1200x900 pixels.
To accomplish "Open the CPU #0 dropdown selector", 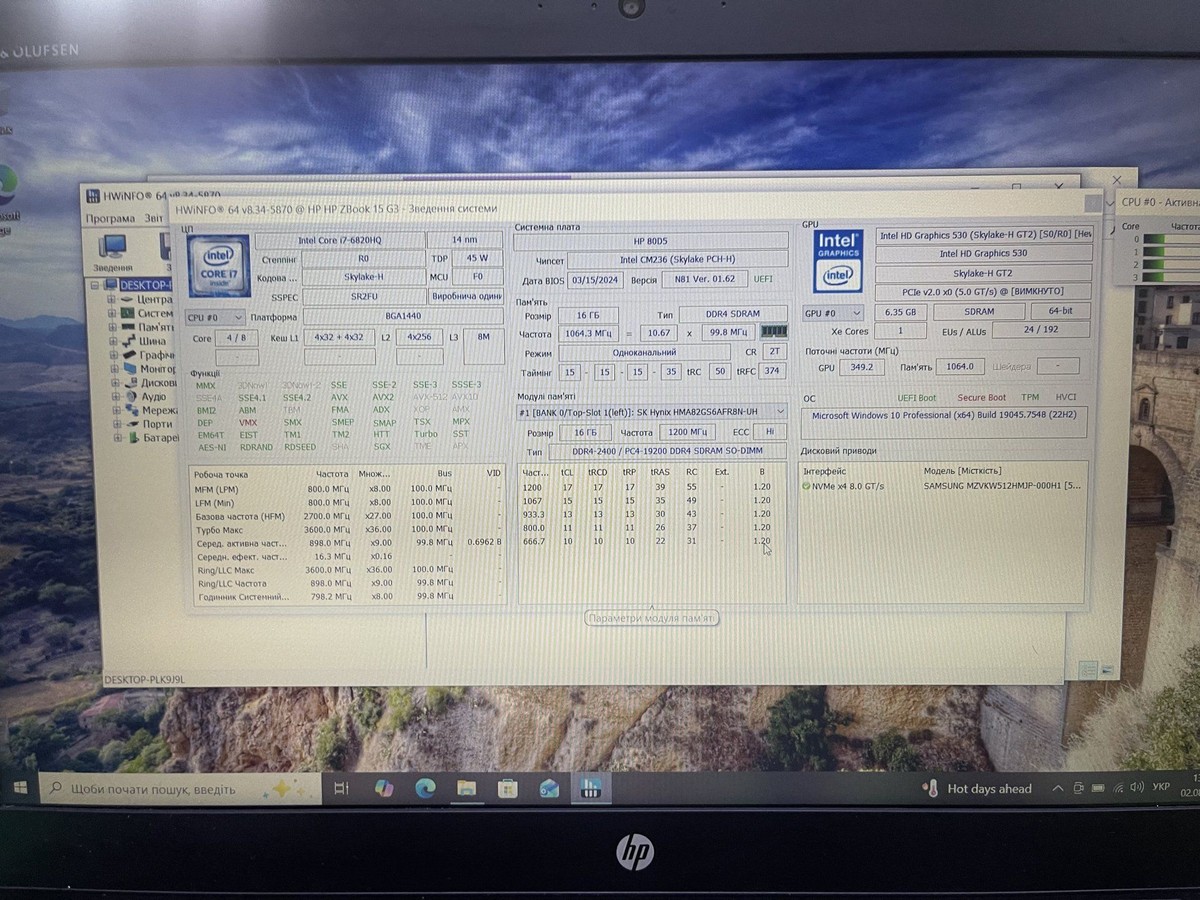I will 215,317.
